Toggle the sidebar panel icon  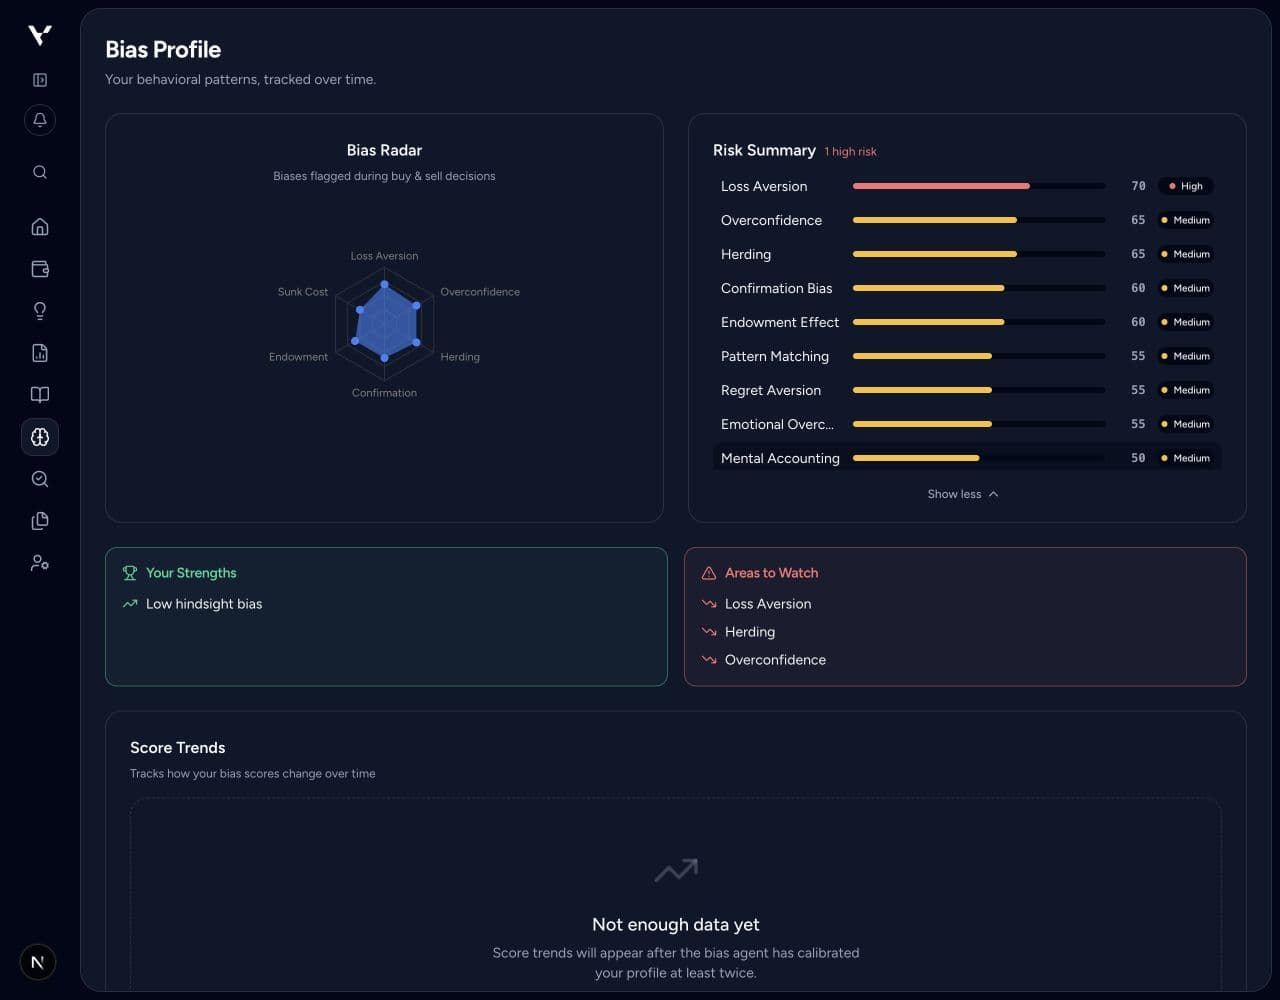tap(40, 80)
